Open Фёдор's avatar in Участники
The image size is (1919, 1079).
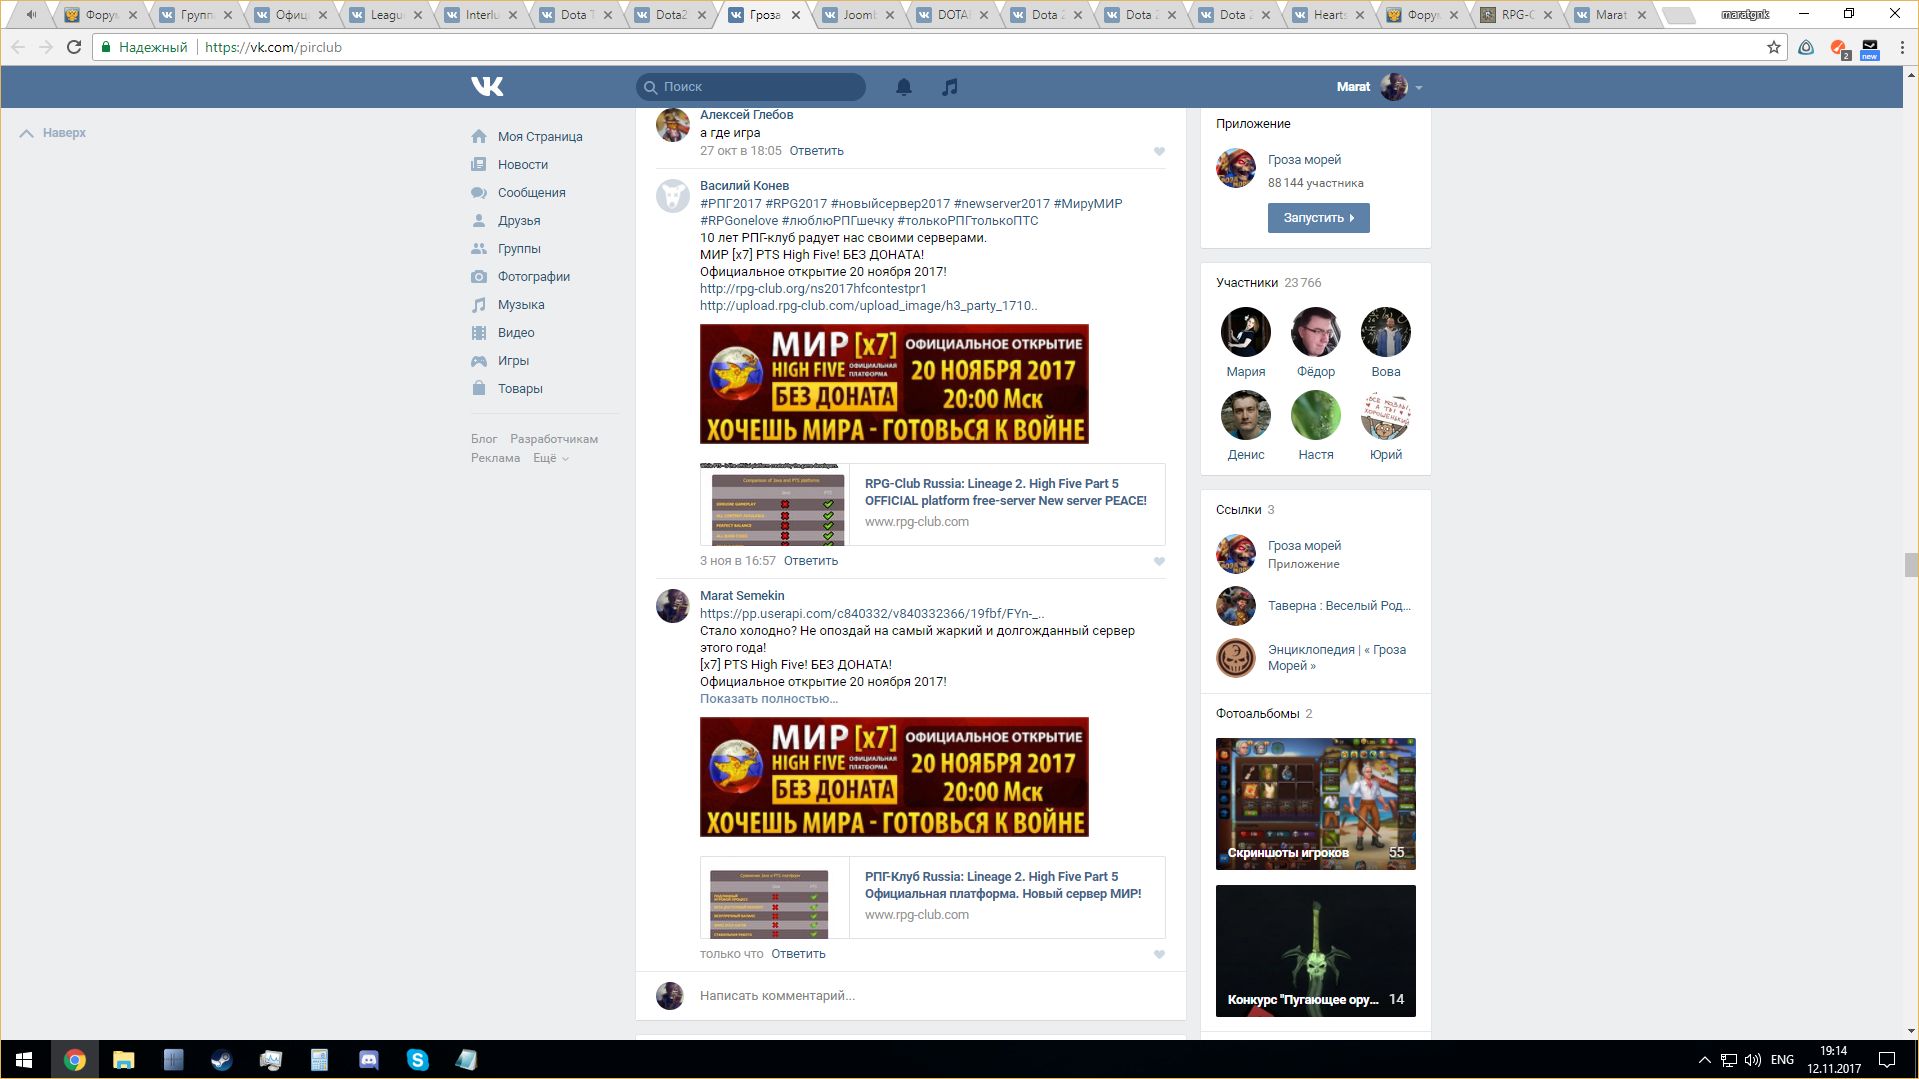(x=1316, y=332)
